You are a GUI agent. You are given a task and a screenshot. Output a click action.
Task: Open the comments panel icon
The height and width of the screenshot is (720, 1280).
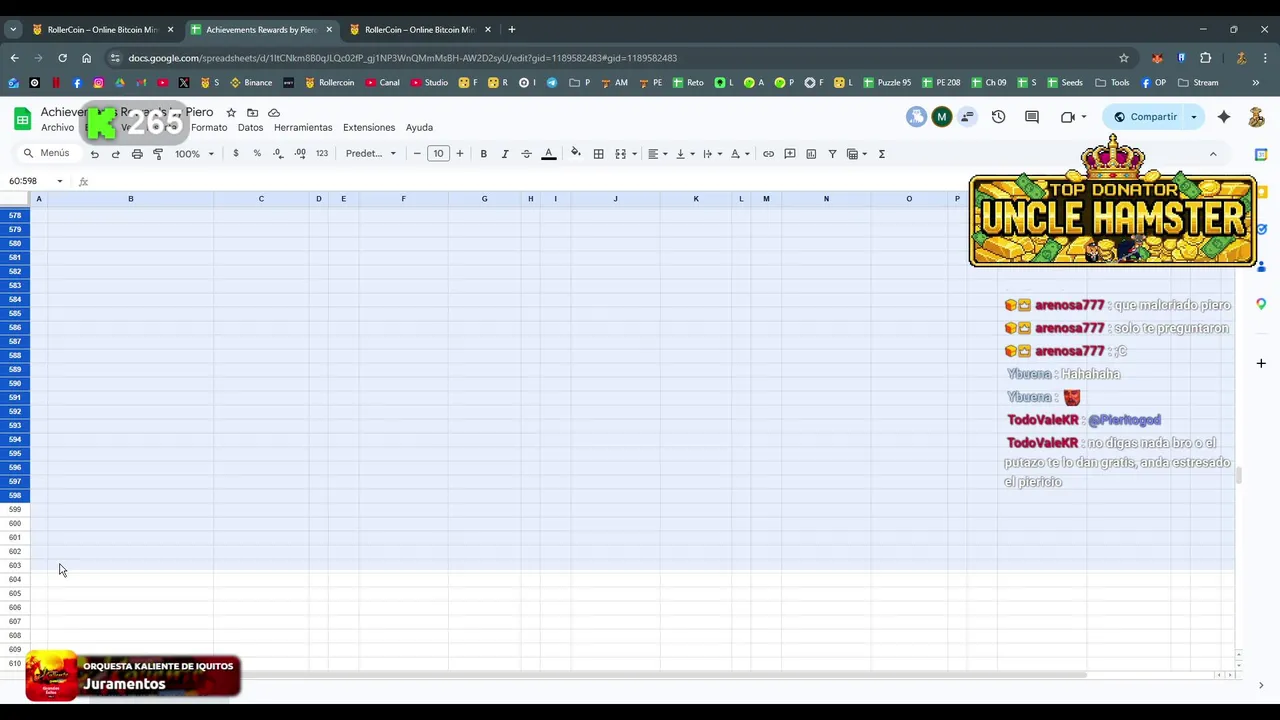(1032, 117)
